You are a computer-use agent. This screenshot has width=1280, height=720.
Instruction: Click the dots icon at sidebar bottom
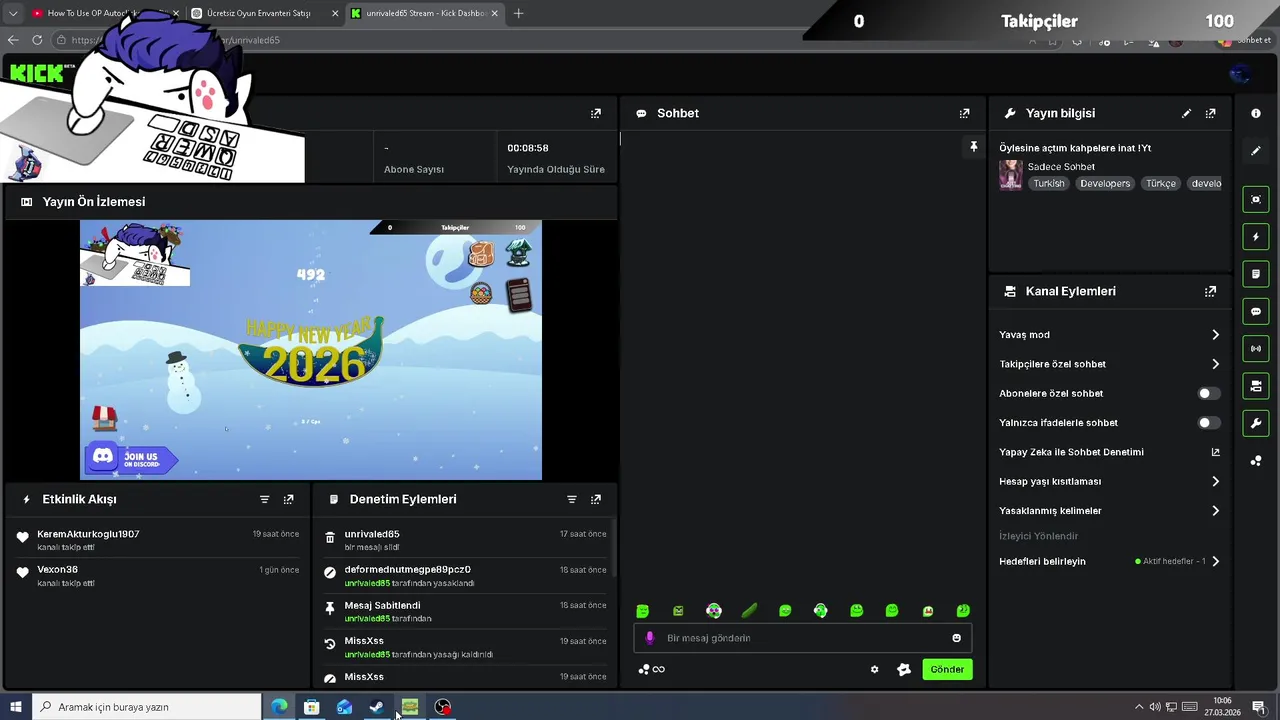tap(1256, 461)
